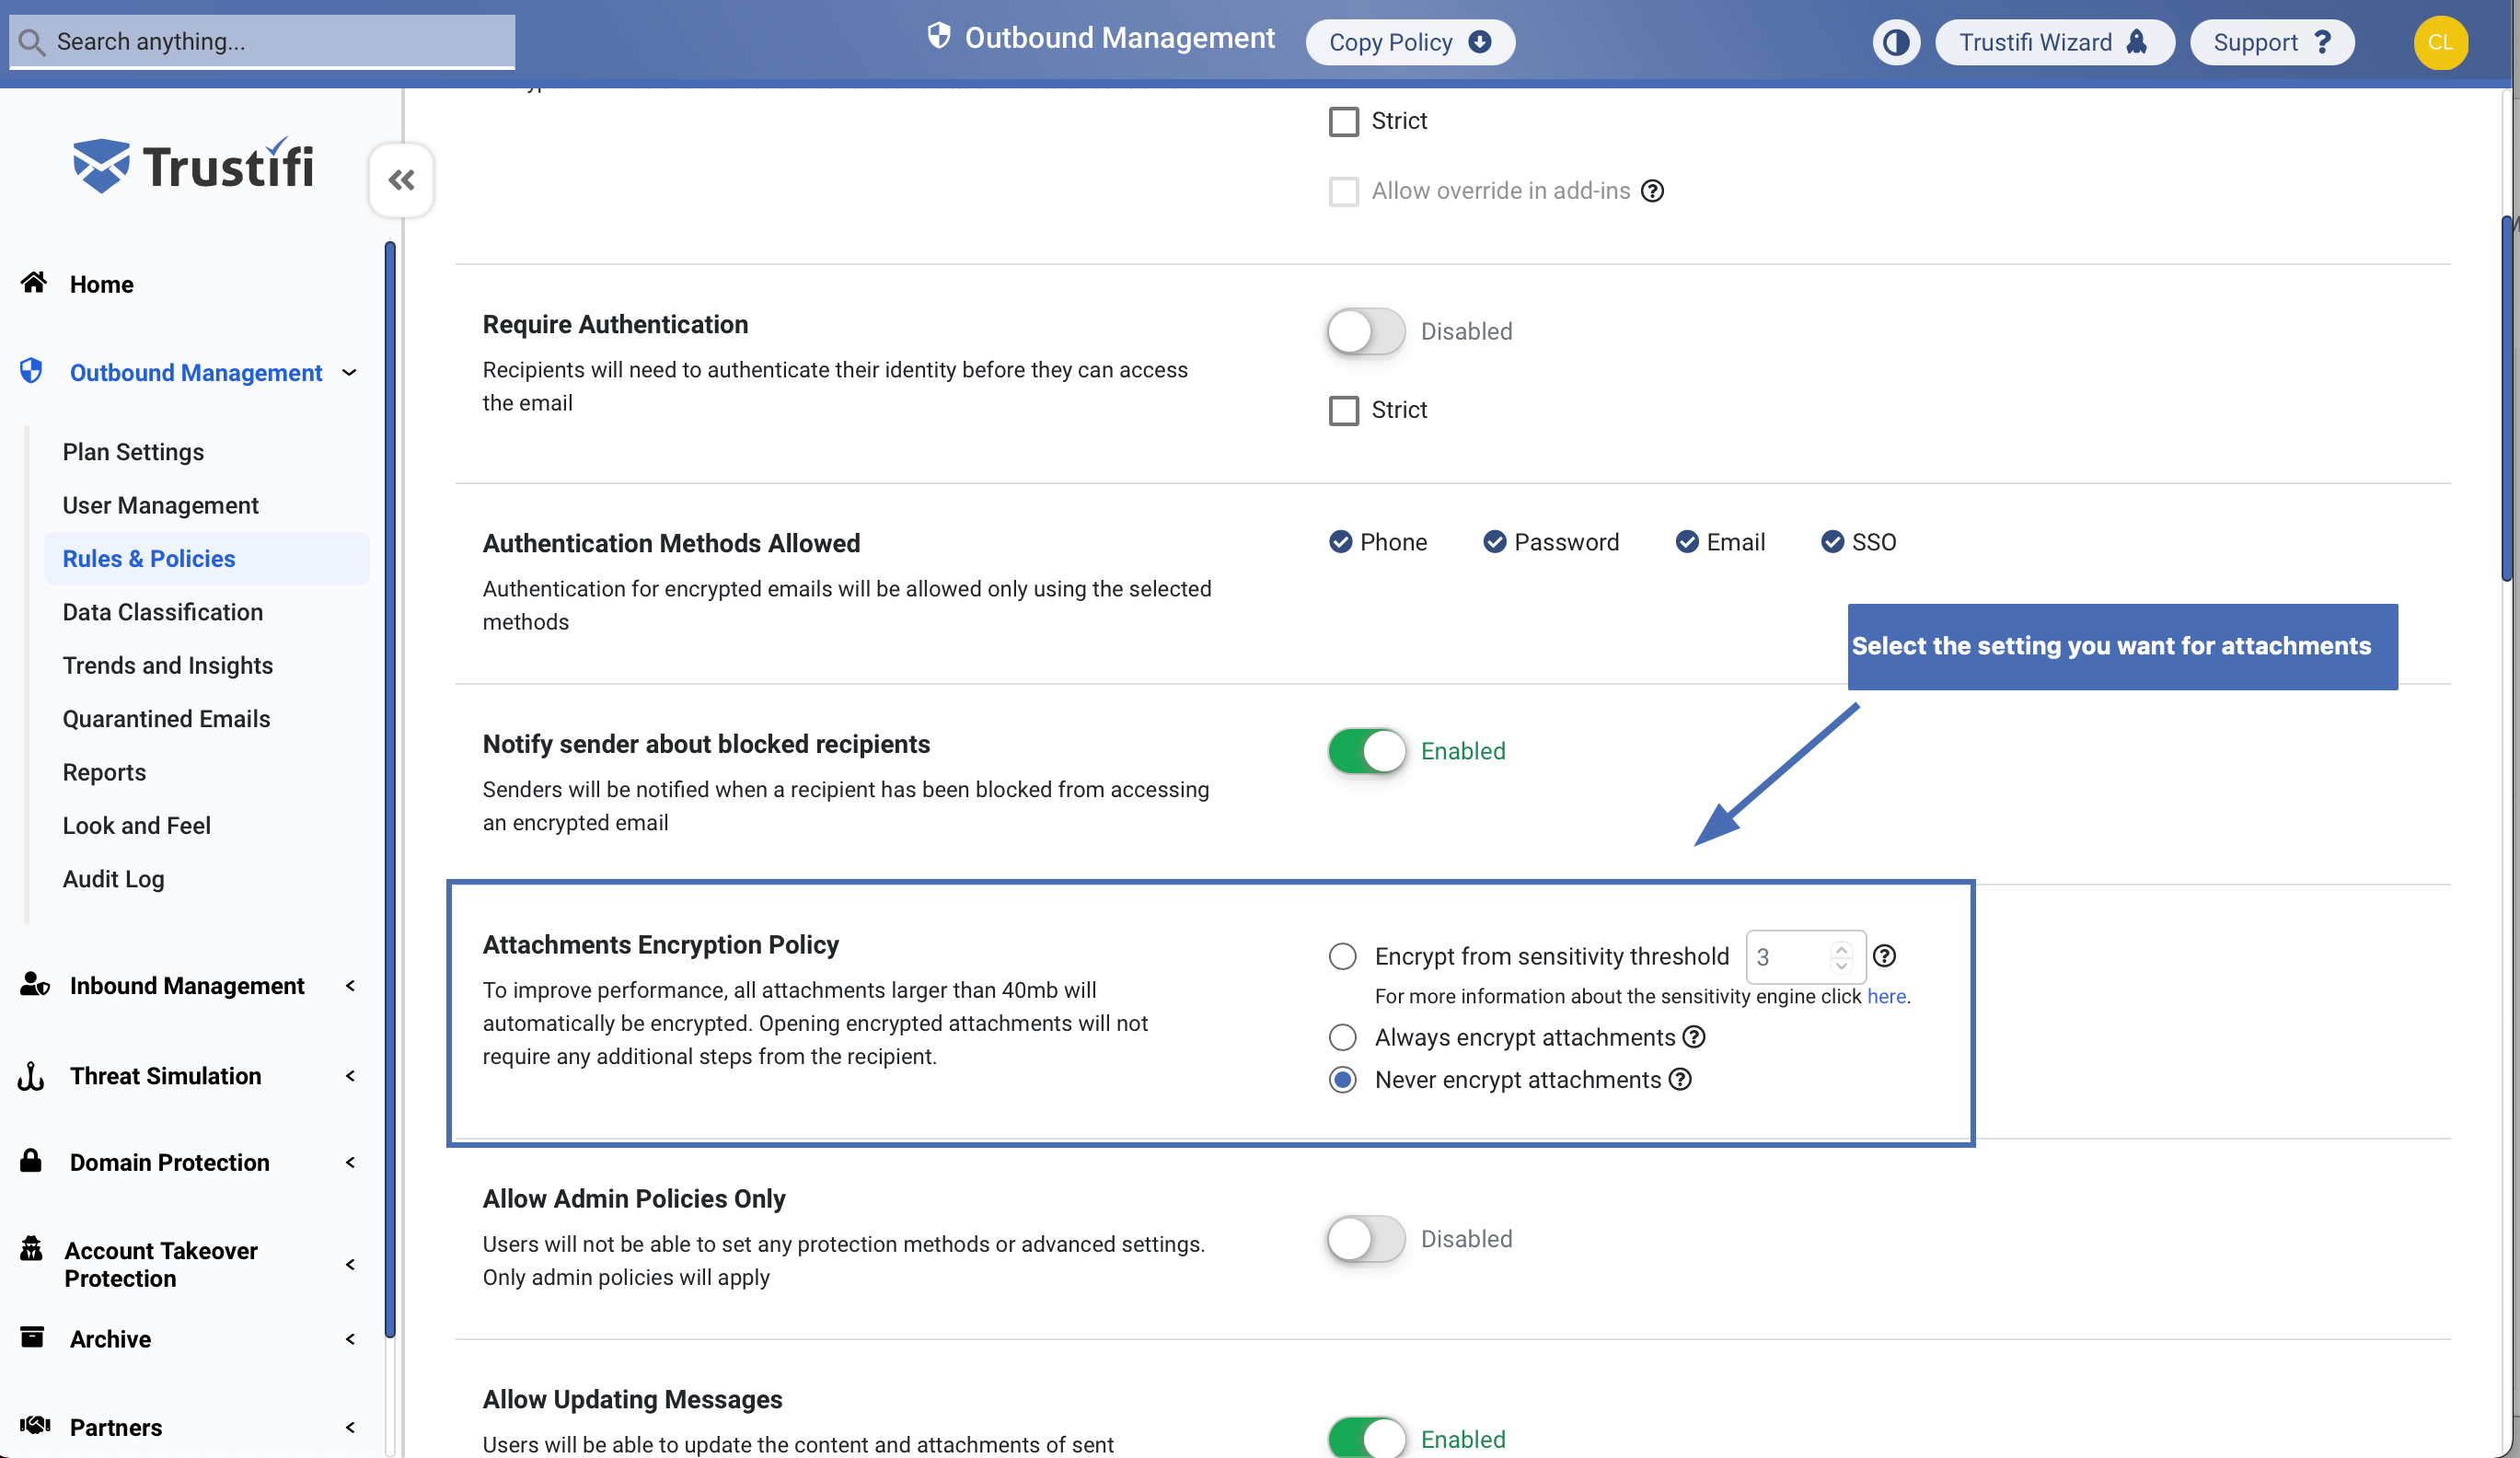Open Quarantined Emails page
Image resolution: width=2520 pixels, height=1458 pixels.
pyautogui.click(x=166, y=719)
